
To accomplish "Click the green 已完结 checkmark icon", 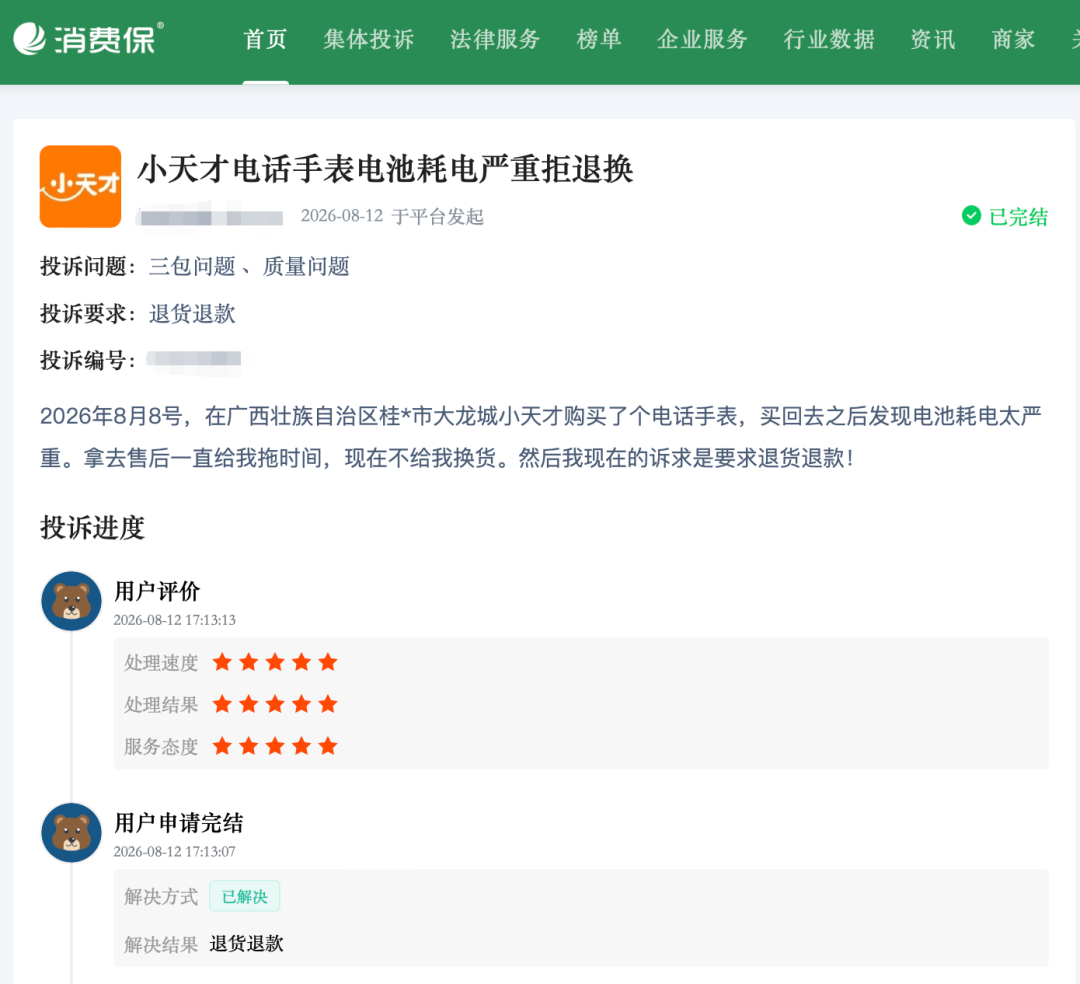I will 971,216.
